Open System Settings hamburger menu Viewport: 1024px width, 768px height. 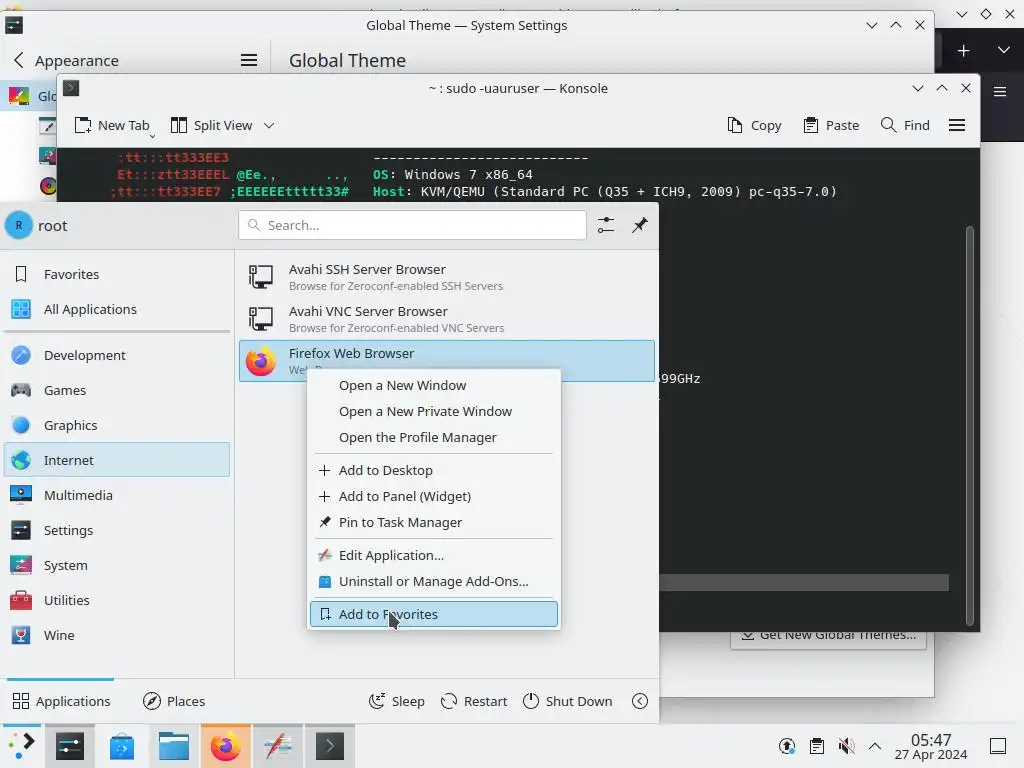tap(249, 60)
